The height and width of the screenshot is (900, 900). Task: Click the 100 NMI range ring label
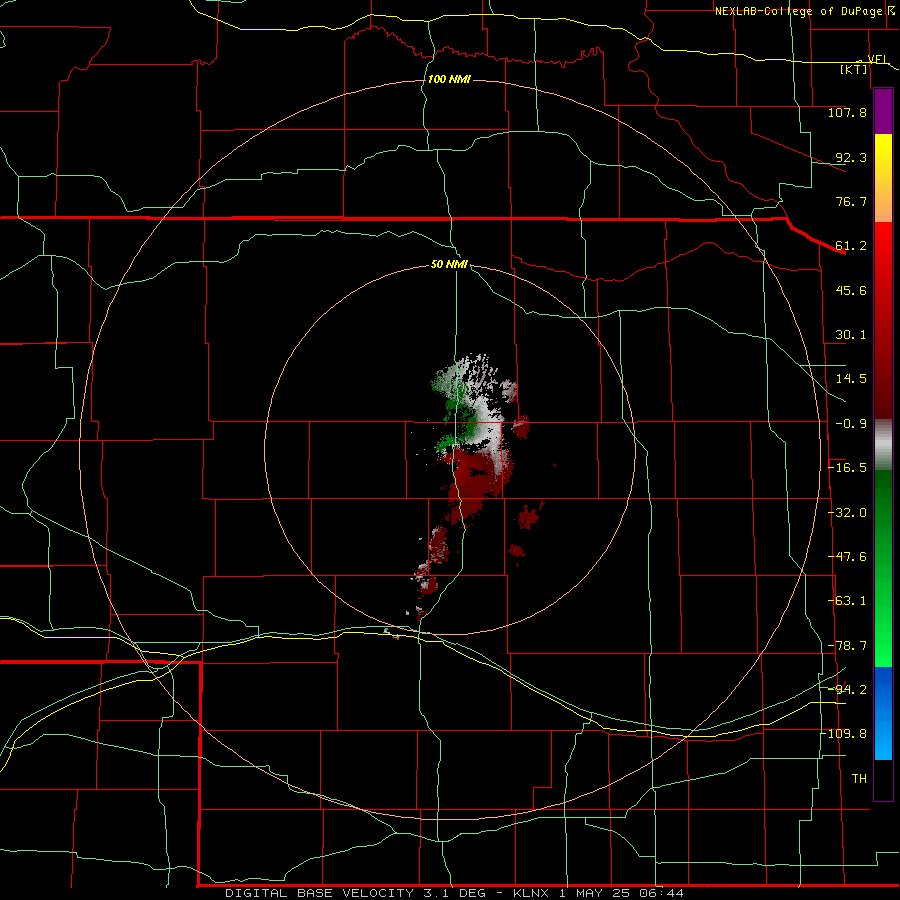(449, 79)
